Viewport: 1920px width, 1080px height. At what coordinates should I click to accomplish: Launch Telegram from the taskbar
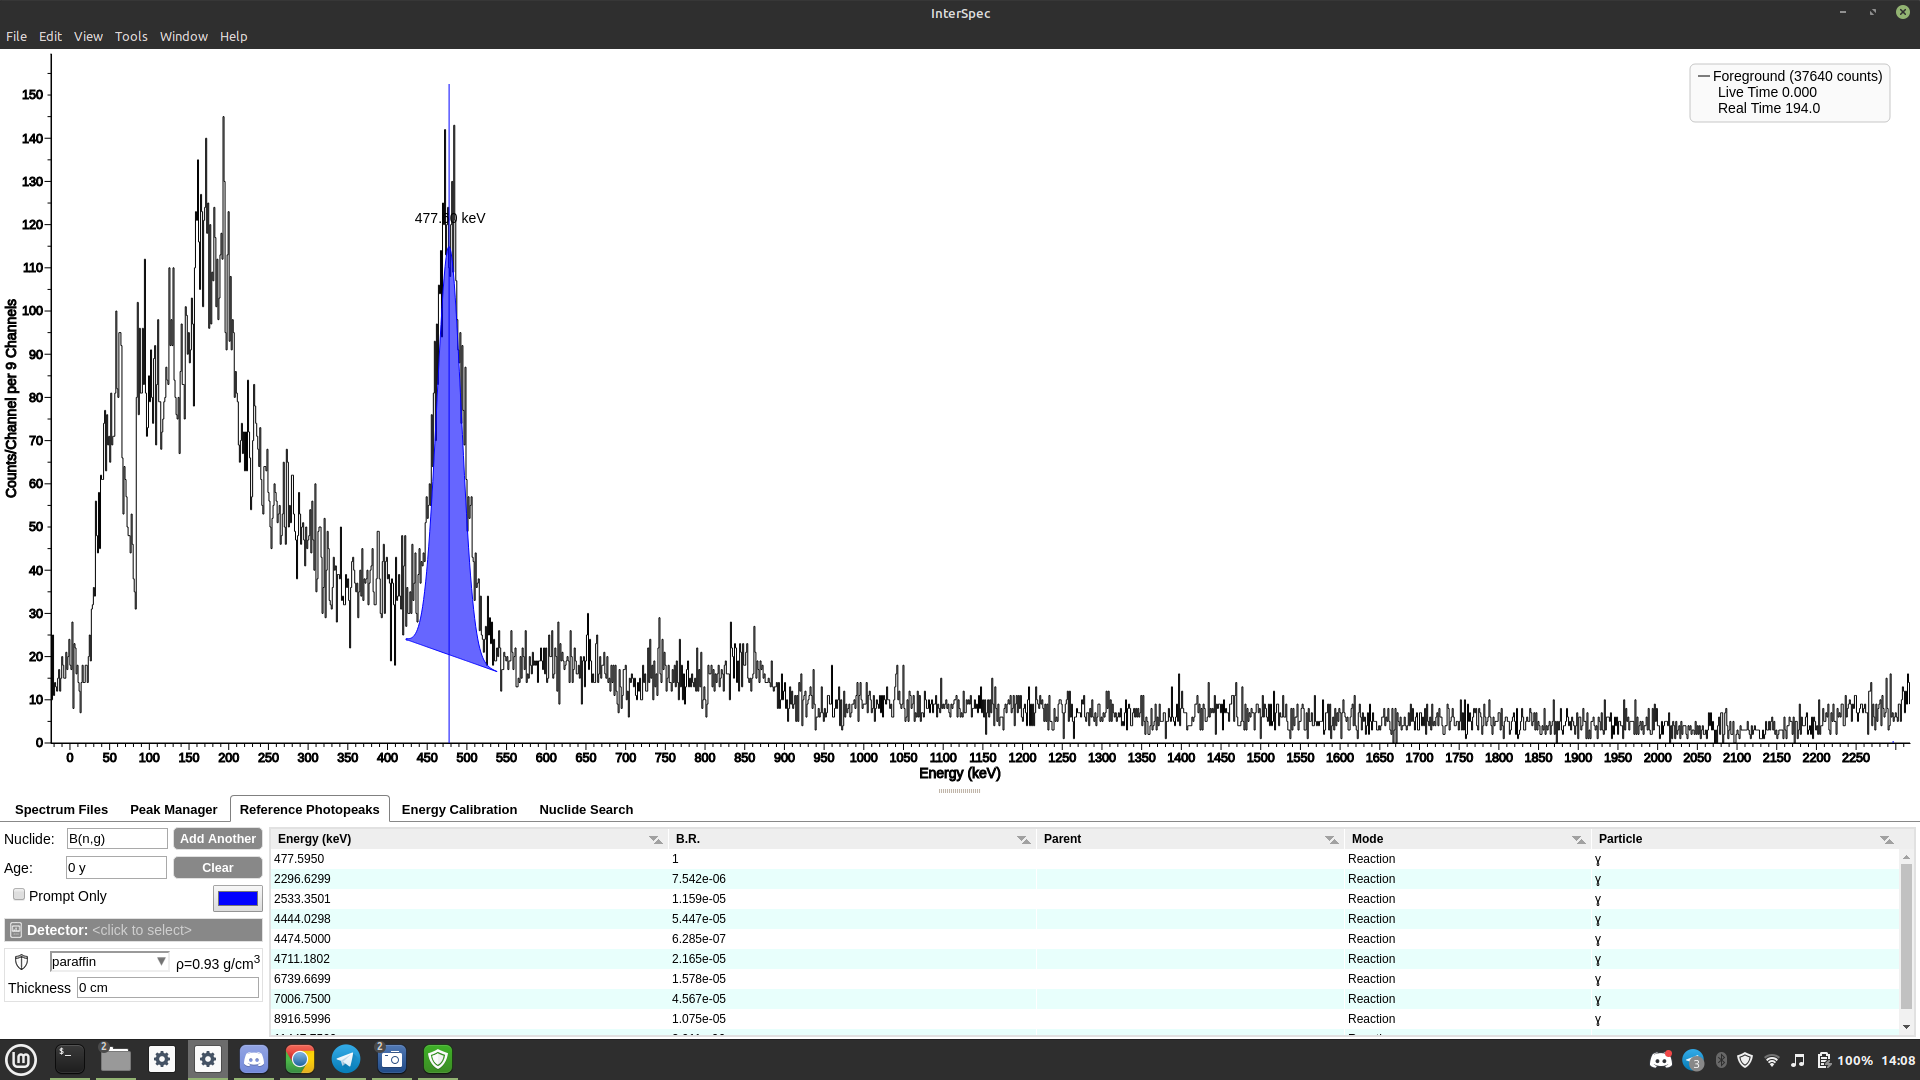pos(346,1059)
